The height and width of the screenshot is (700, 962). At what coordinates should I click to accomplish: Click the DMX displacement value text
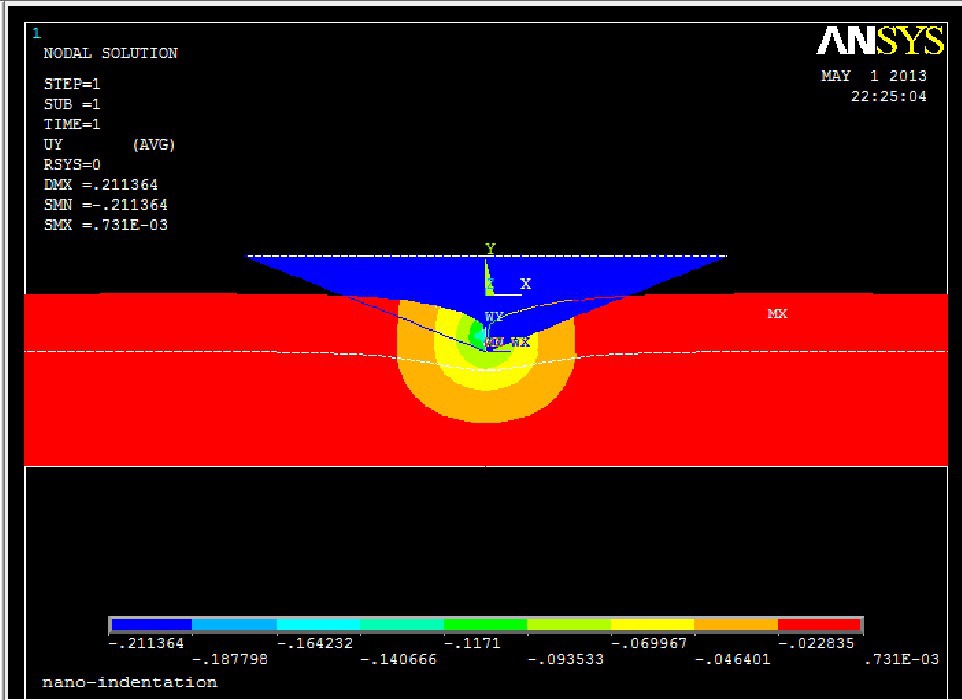pos(100,185)
